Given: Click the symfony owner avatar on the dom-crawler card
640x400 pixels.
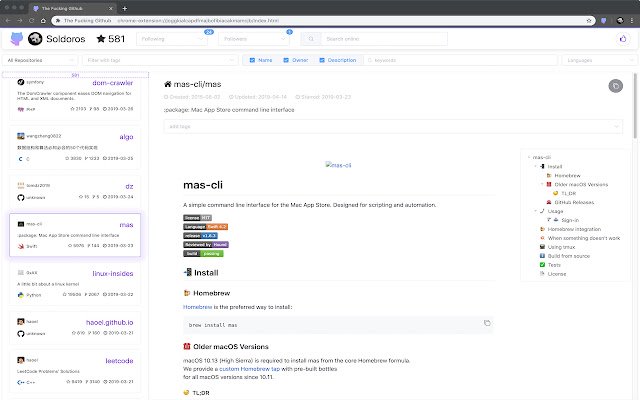Looking at the screenshot, I should [21, 82].
